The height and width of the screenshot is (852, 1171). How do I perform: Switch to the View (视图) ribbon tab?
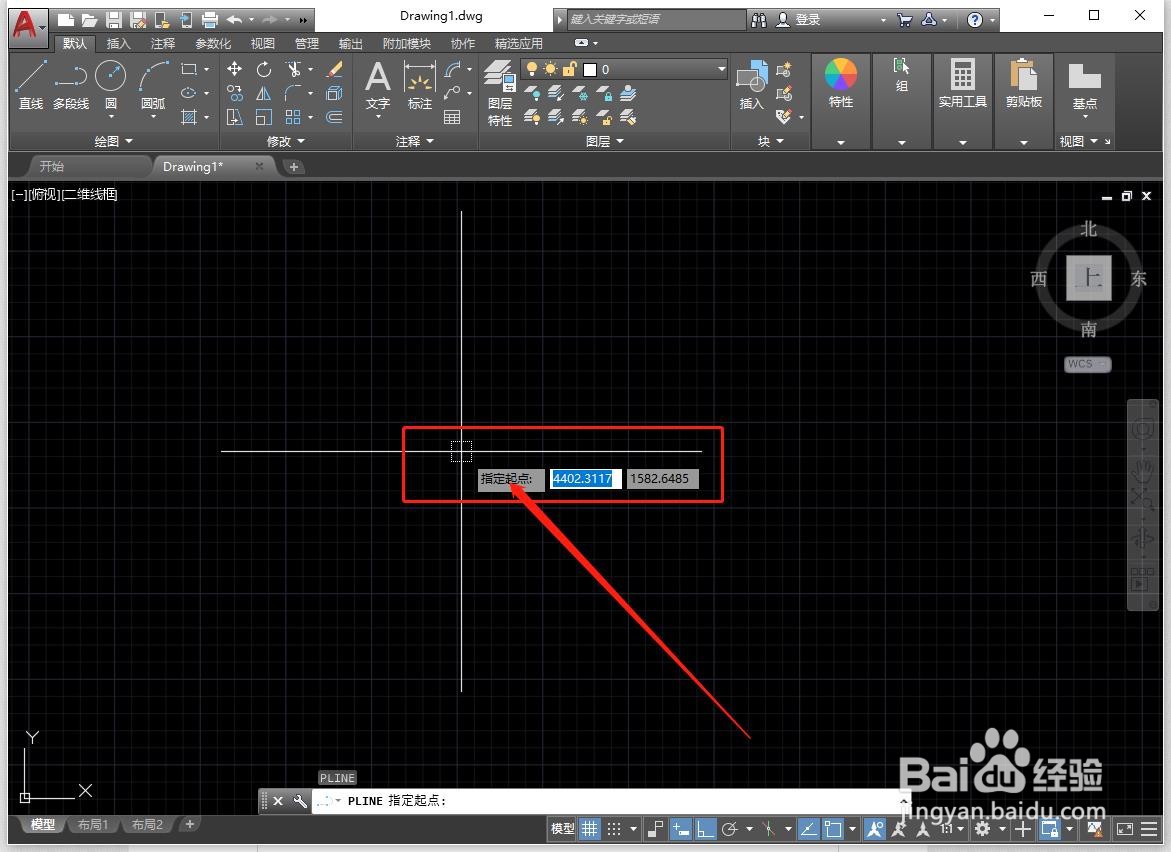[x=262, y=43]
